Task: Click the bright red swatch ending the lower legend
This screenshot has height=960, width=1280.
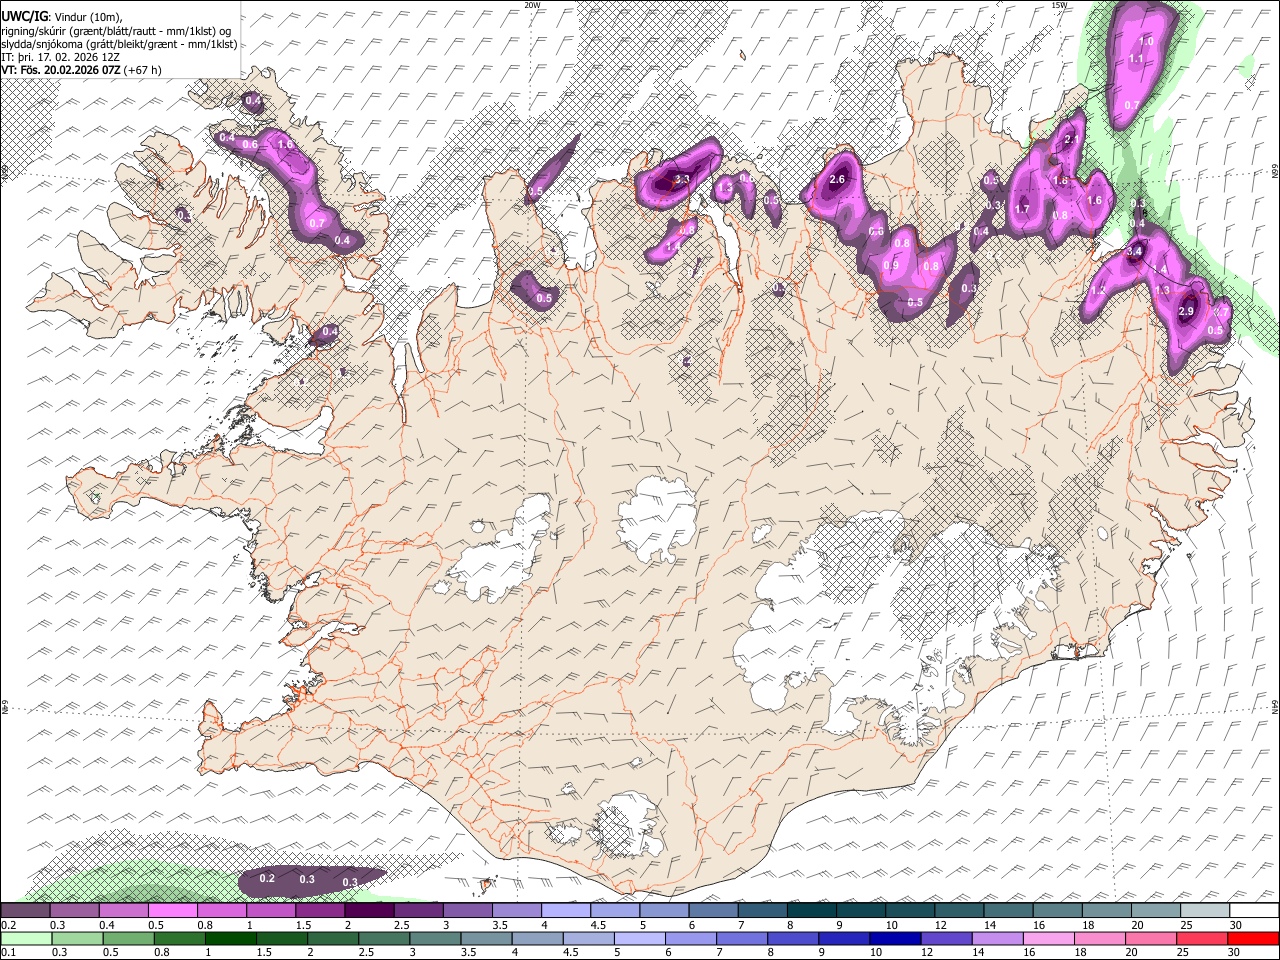Action: coord(1253,939)
